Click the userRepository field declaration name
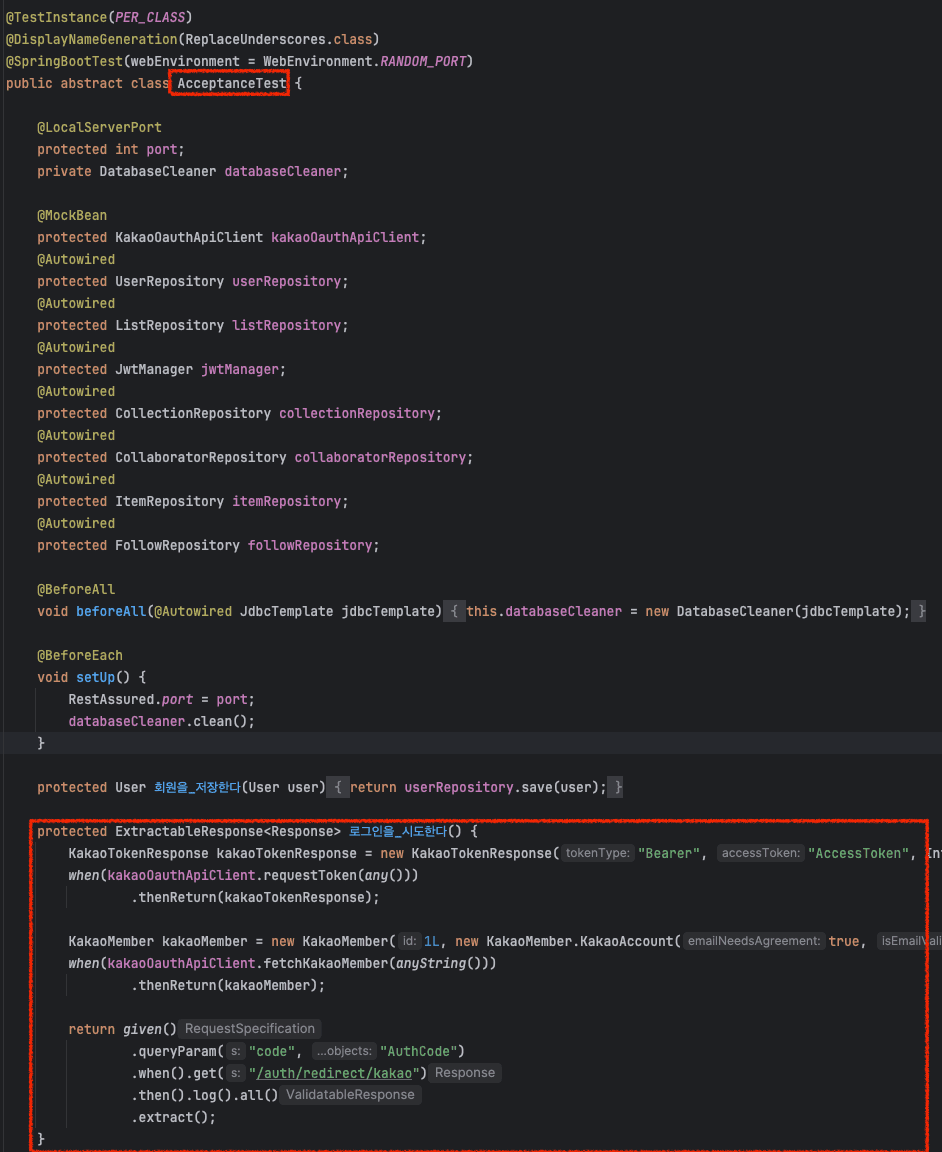This screenshot has height=1152, width=942. (287, 281)
